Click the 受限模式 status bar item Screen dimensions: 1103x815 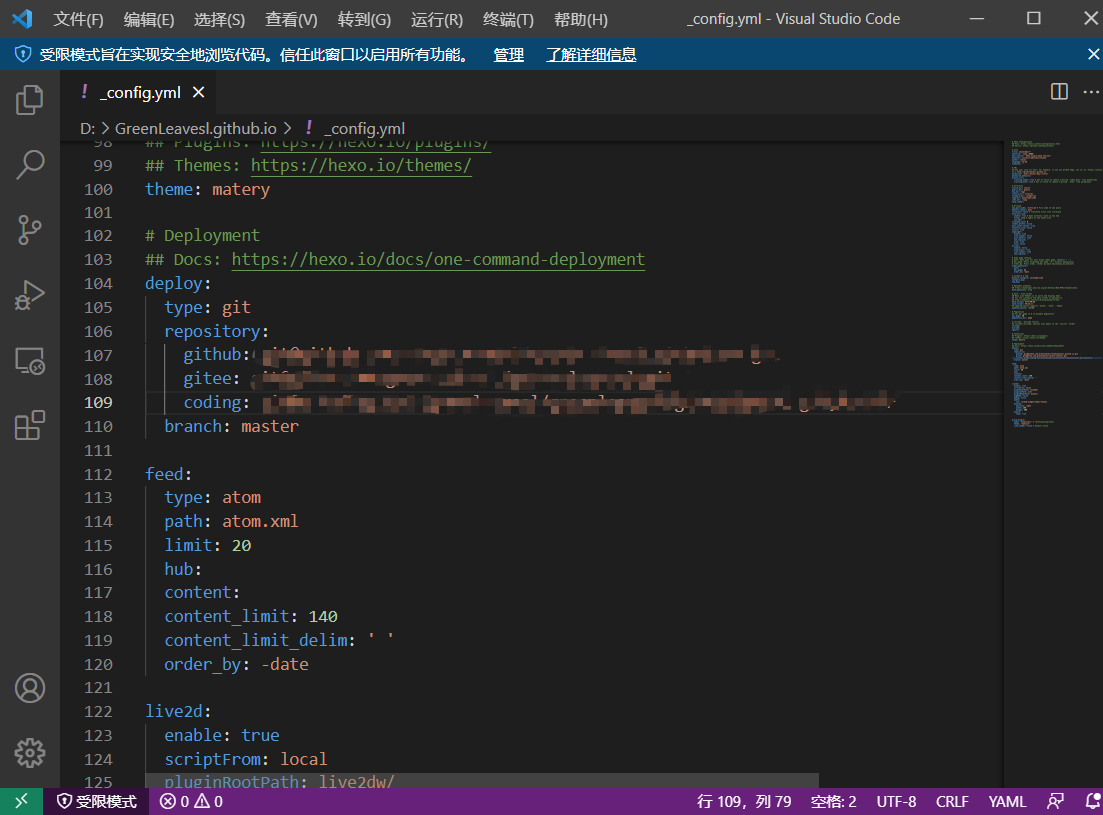click(96, 801)
